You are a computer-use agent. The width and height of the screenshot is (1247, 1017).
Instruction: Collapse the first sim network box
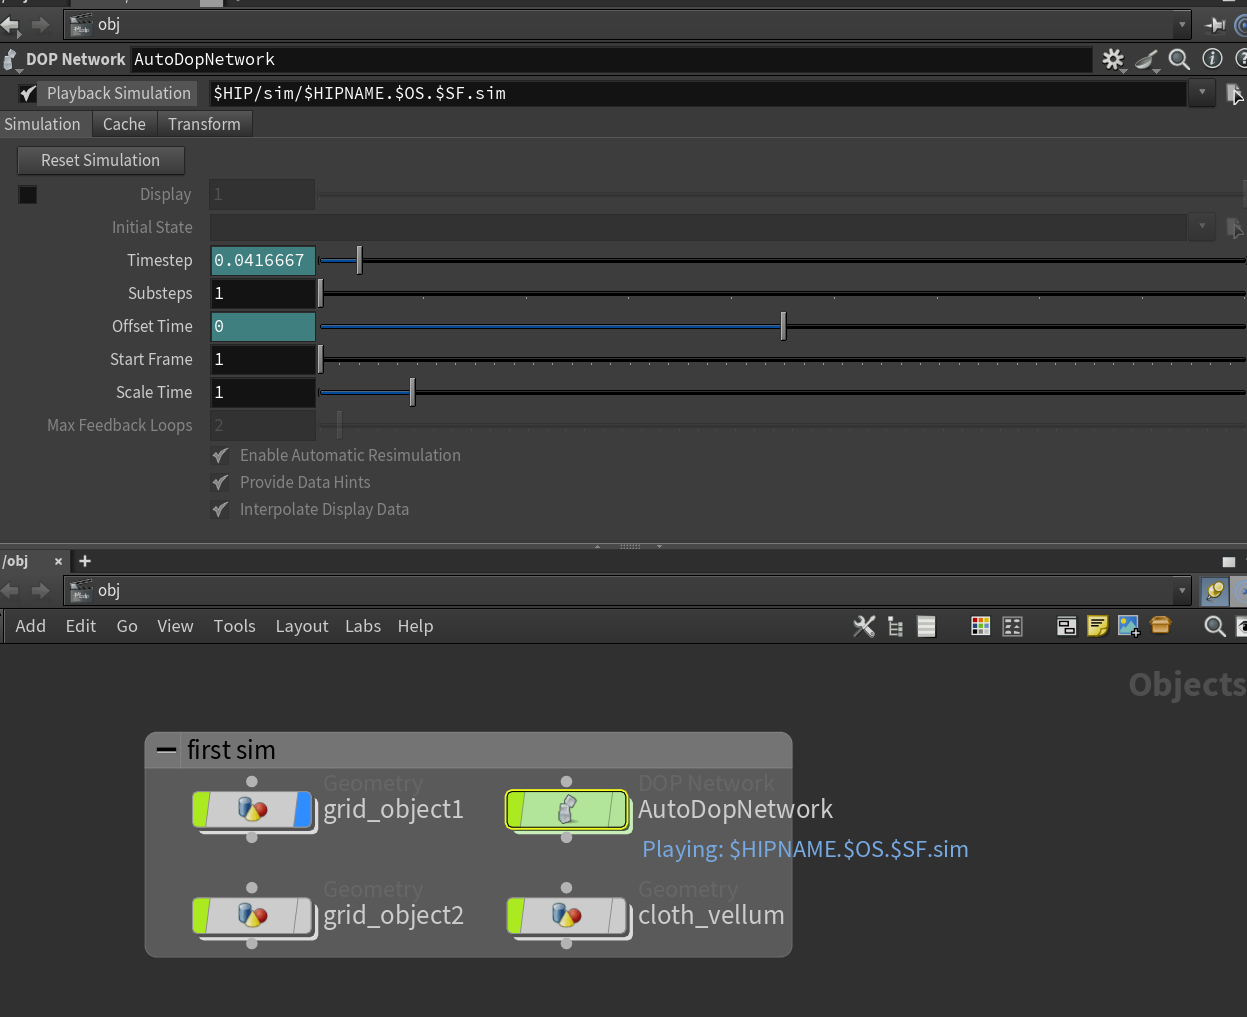point(166,750)
